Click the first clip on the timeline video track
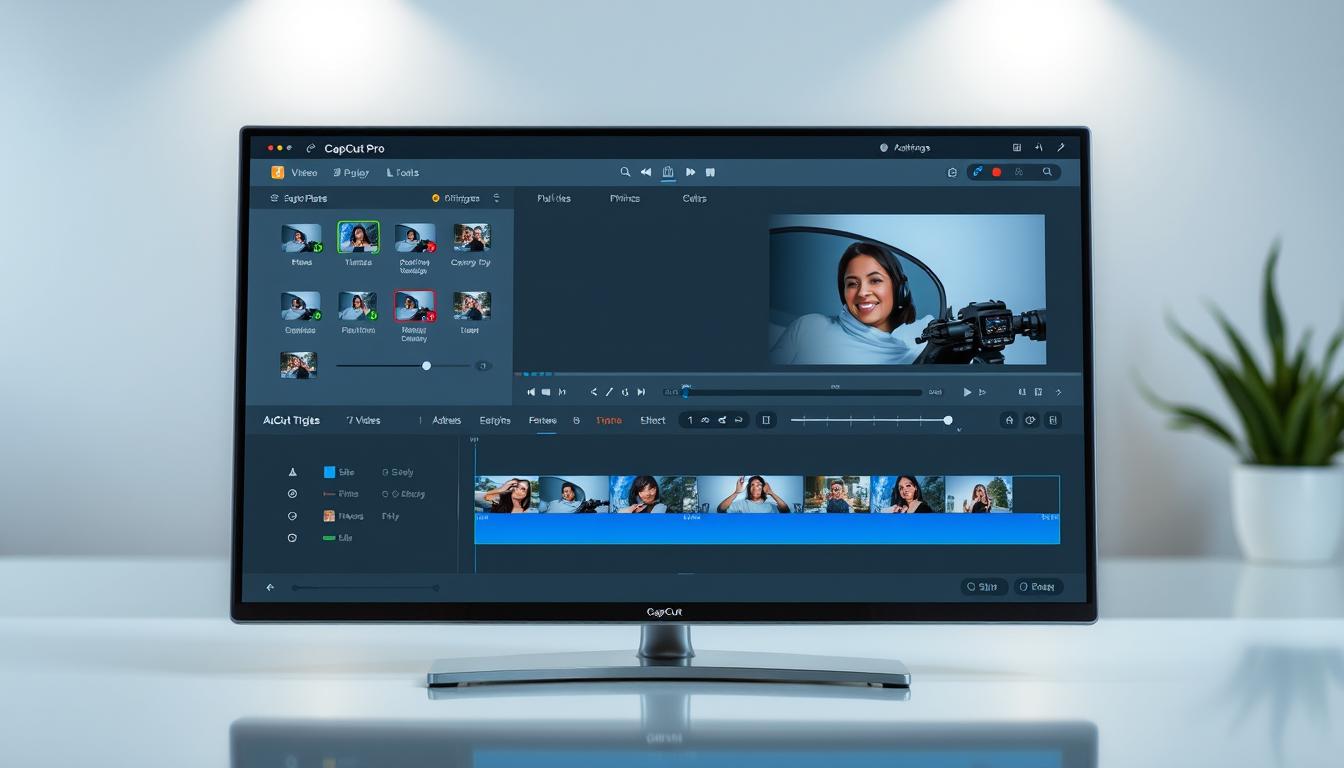The width and height of the screenshot is (1344, 768). [x=507, y=494]
